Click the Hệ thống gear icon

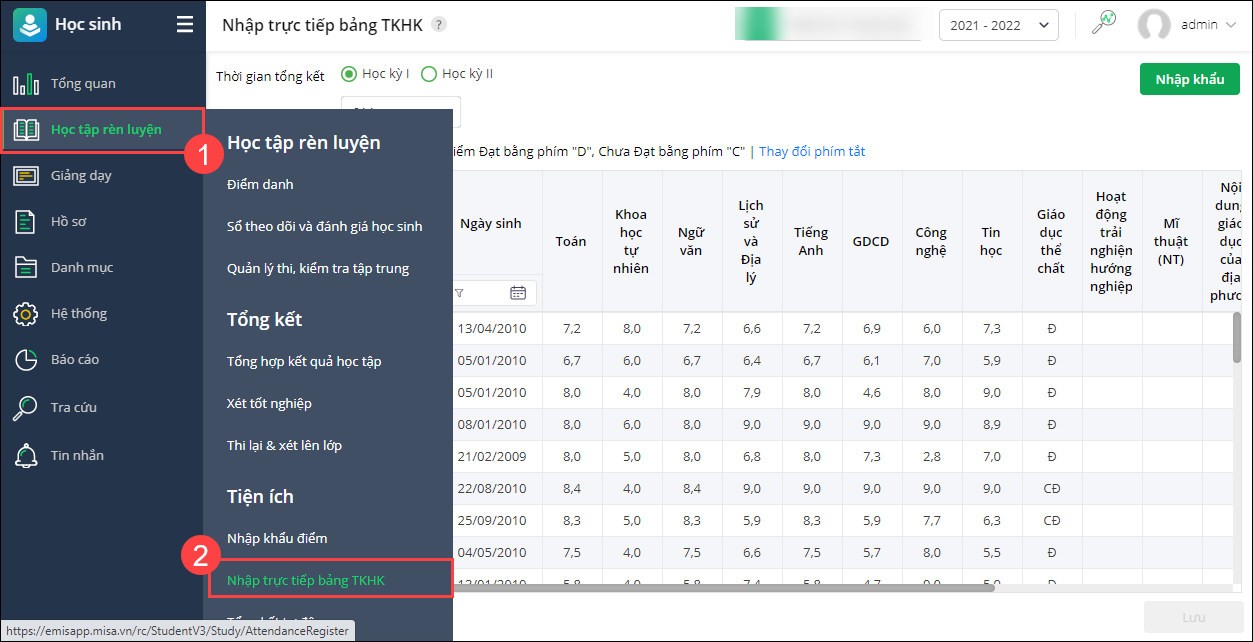[x=26, y=314]
